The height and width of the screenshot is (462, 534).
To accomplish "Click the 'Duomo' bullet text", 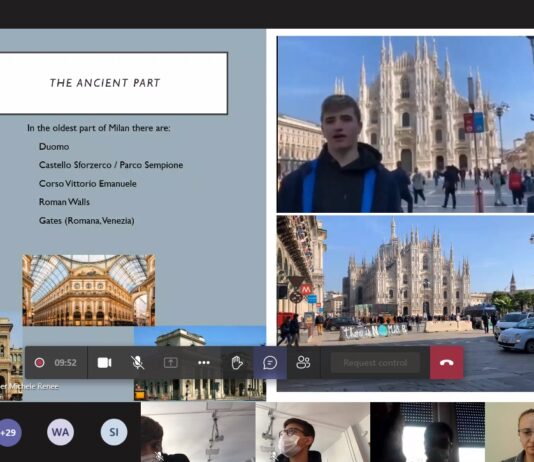I will pos(54,147).
